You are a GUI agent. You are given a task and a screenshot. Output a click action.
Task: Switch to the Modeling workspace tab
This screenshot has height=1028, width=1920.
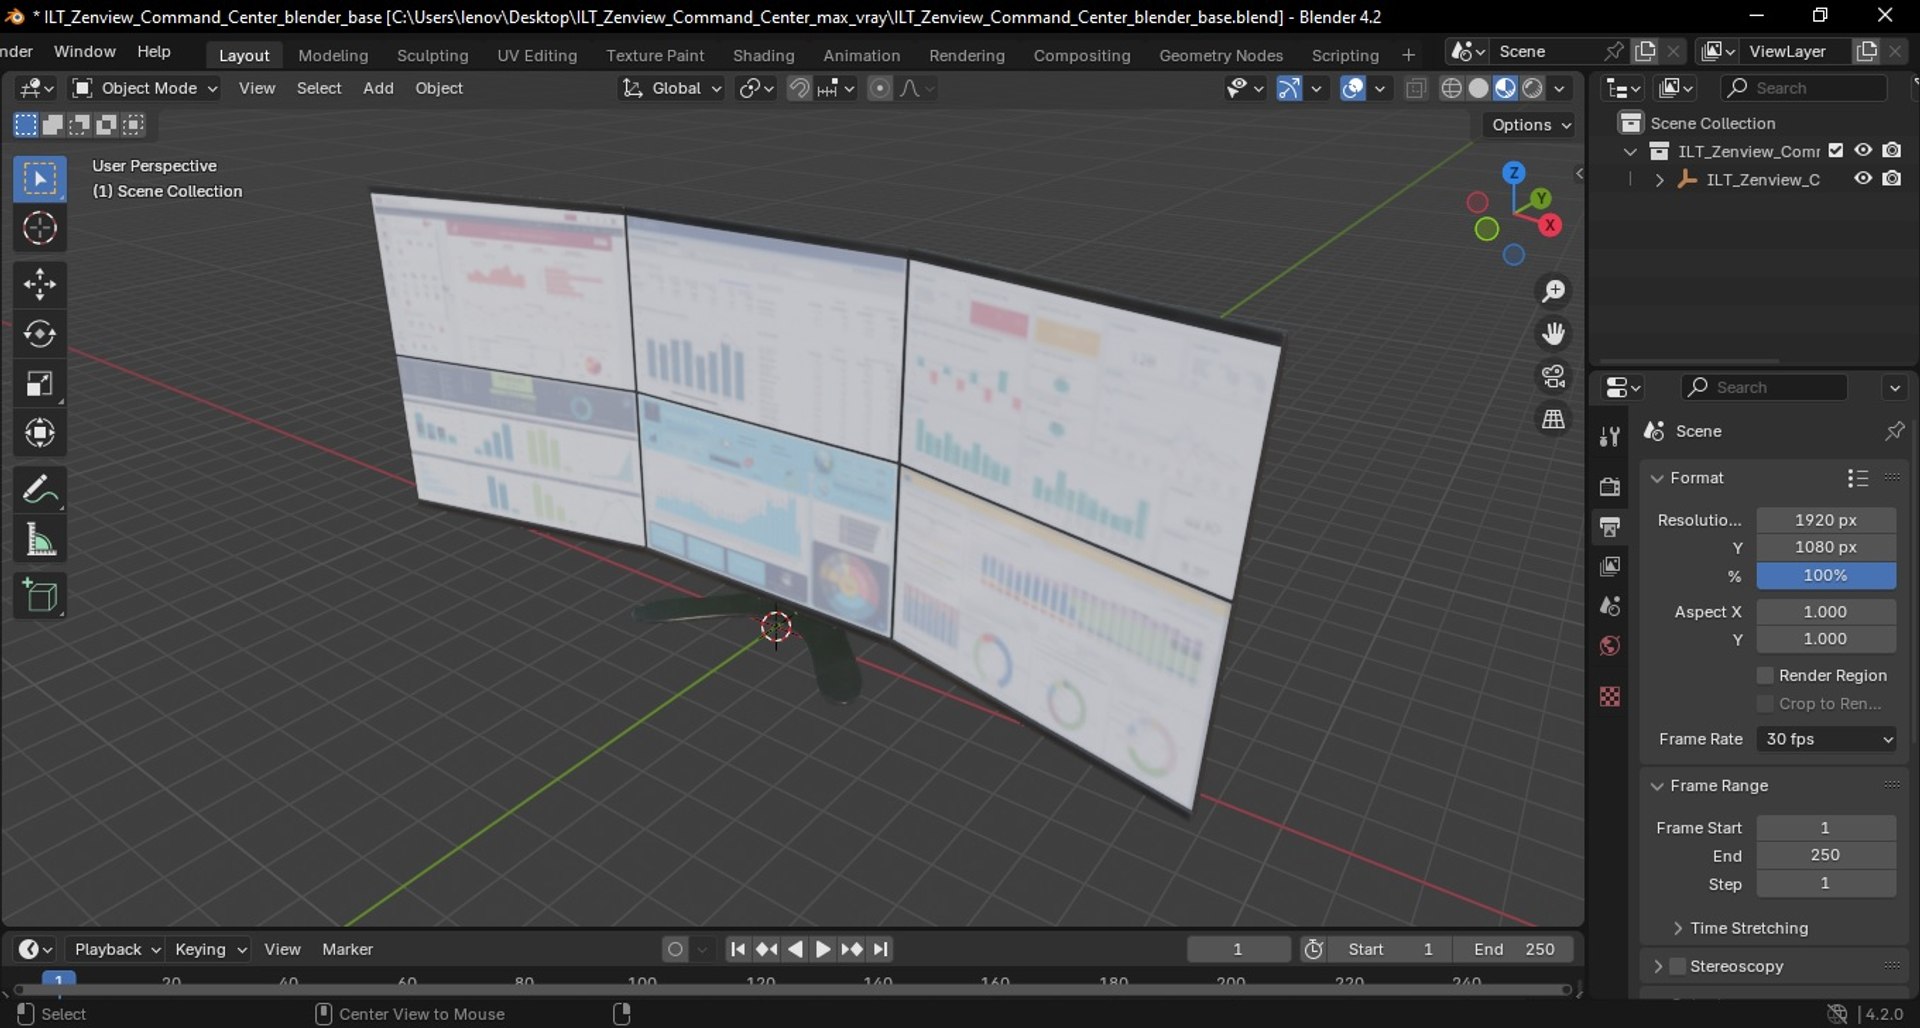pyautogui.click(x=333, y=56)
